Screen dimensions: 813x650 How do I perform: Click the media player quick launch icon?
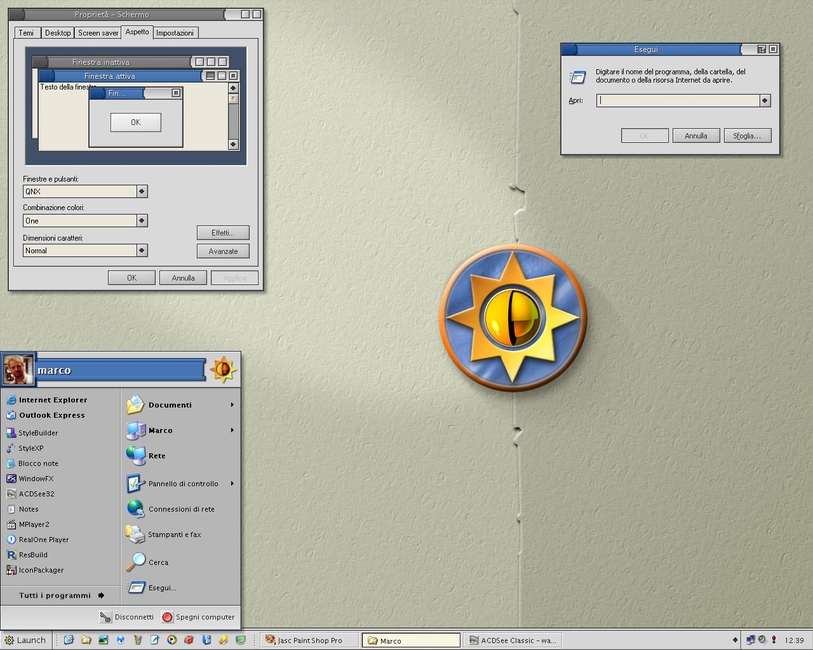(172, 640)
